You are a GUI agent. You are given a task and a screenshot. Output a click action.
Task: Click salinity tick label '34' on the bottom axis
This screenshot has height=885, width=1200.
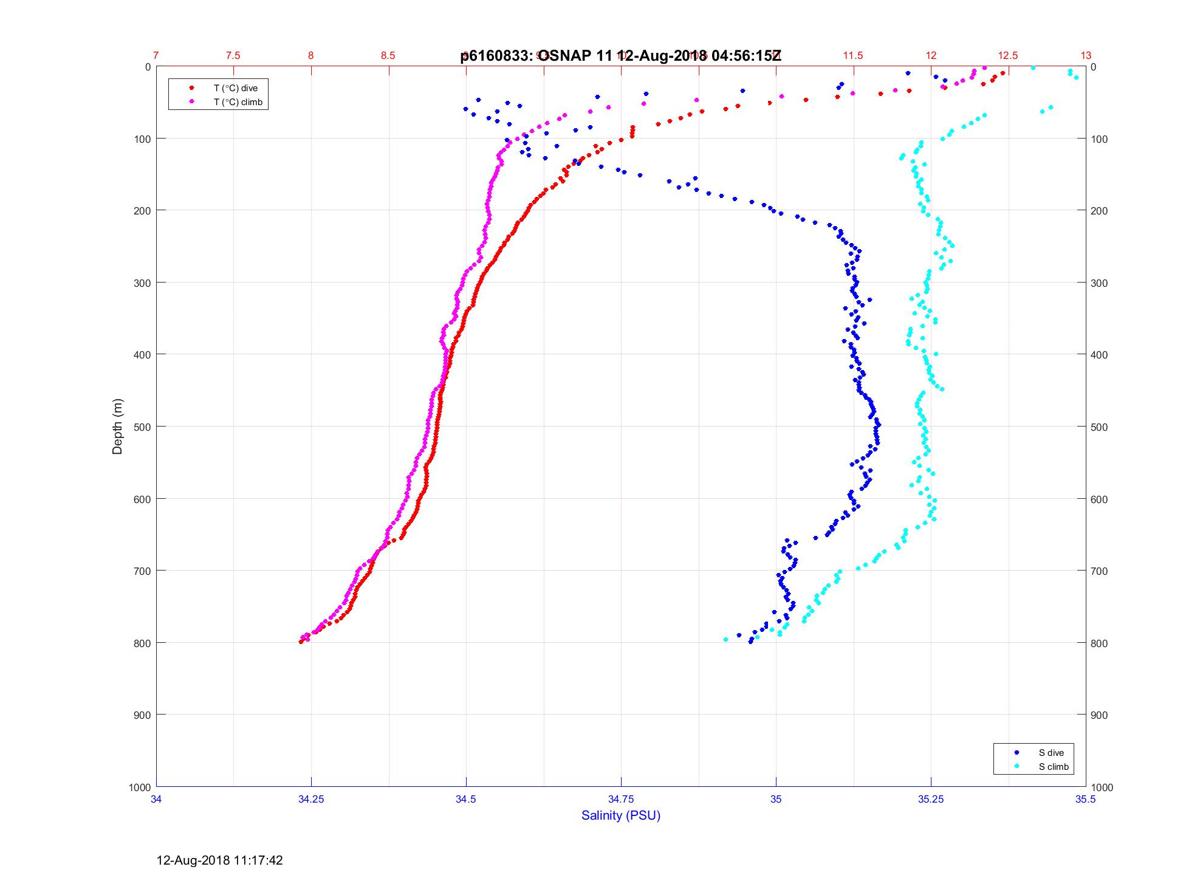157,799
